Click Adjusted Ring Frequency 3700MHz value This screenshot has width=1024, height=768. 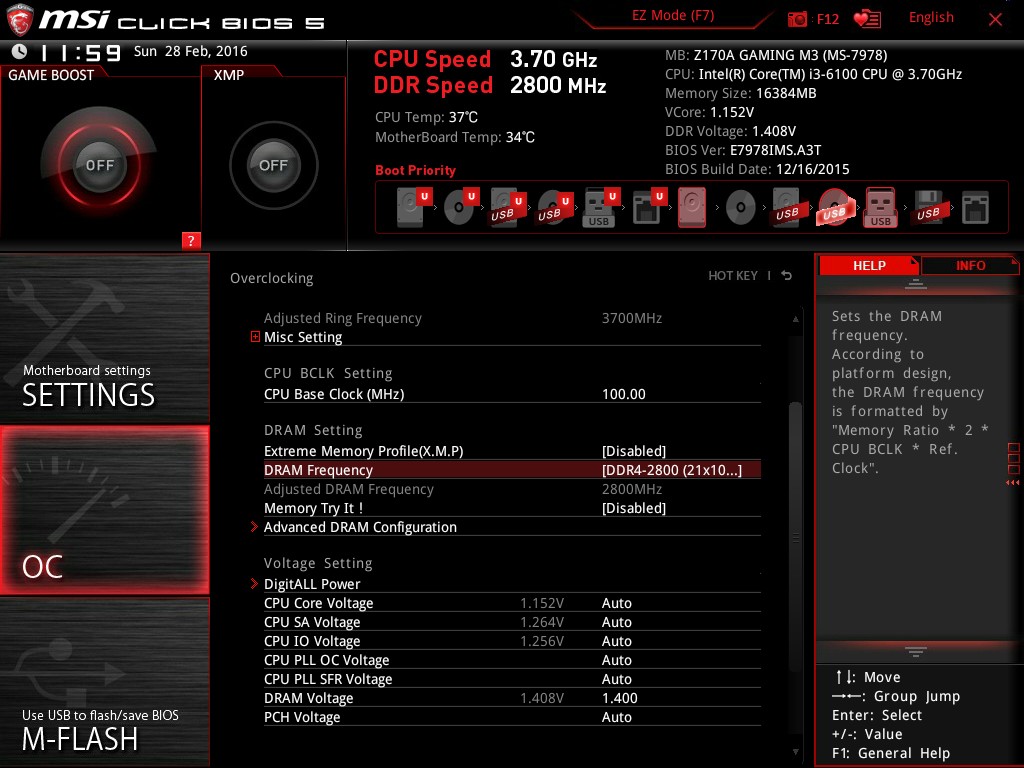(632, 318)
